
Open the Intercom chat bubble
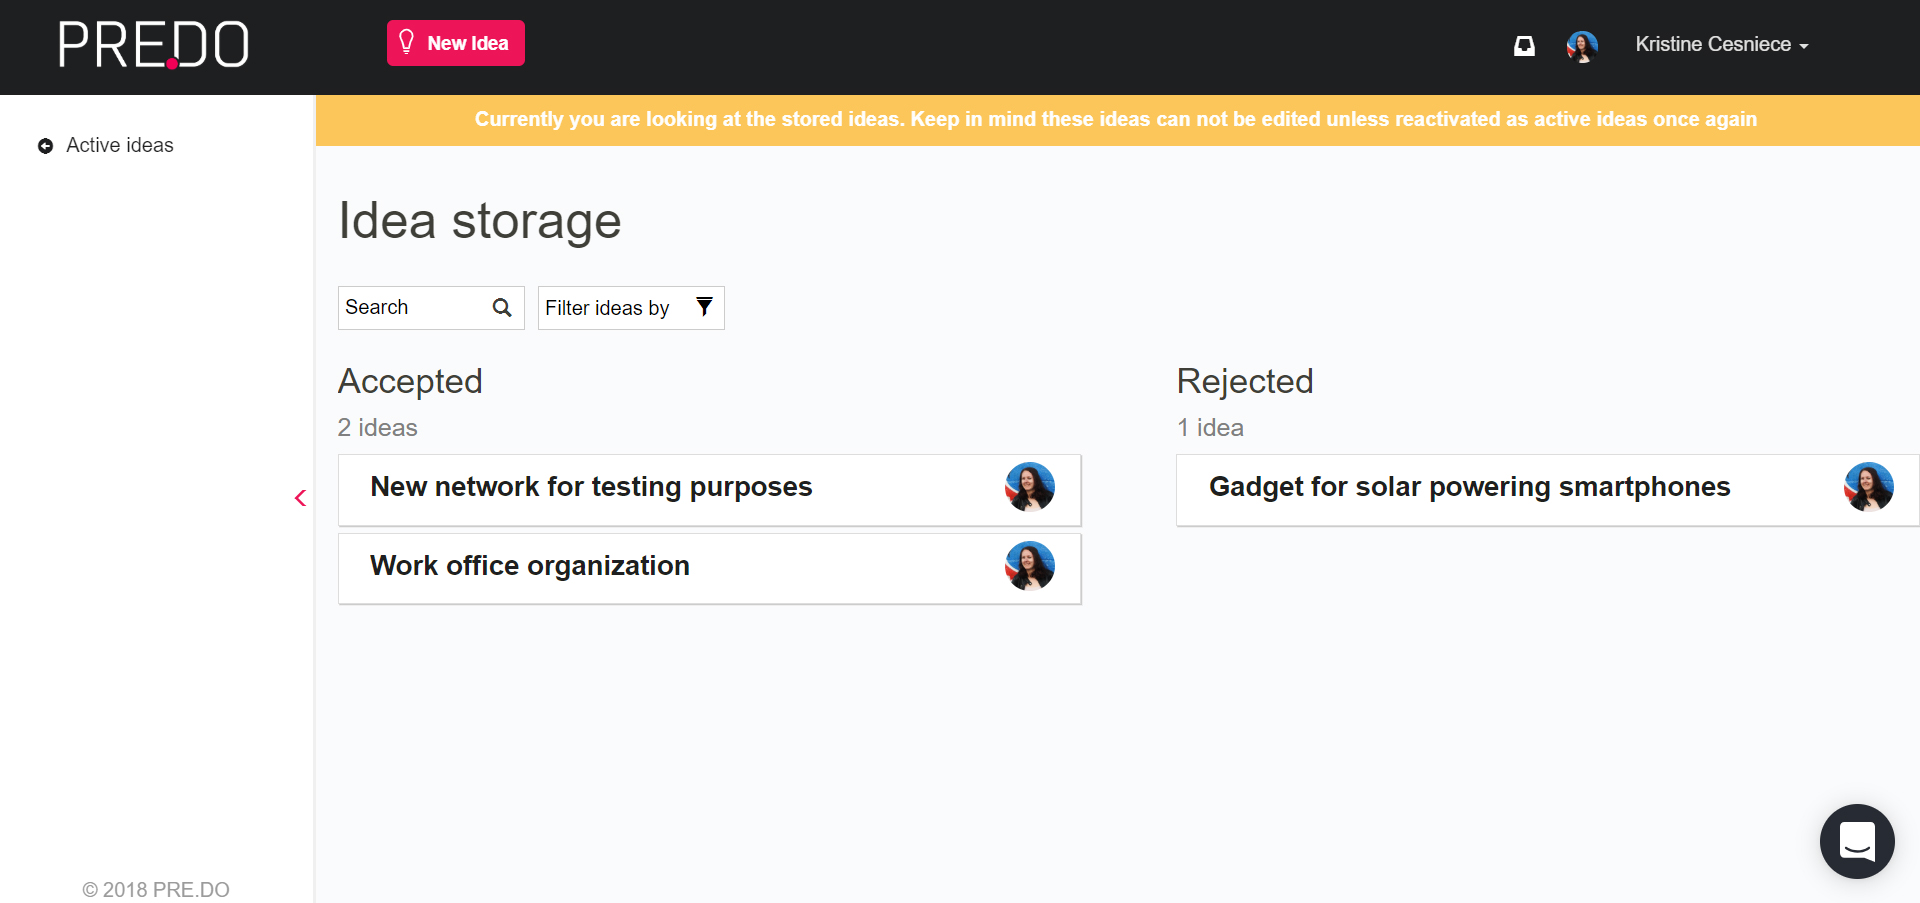pyautogui.click(x=1857, y=841)
